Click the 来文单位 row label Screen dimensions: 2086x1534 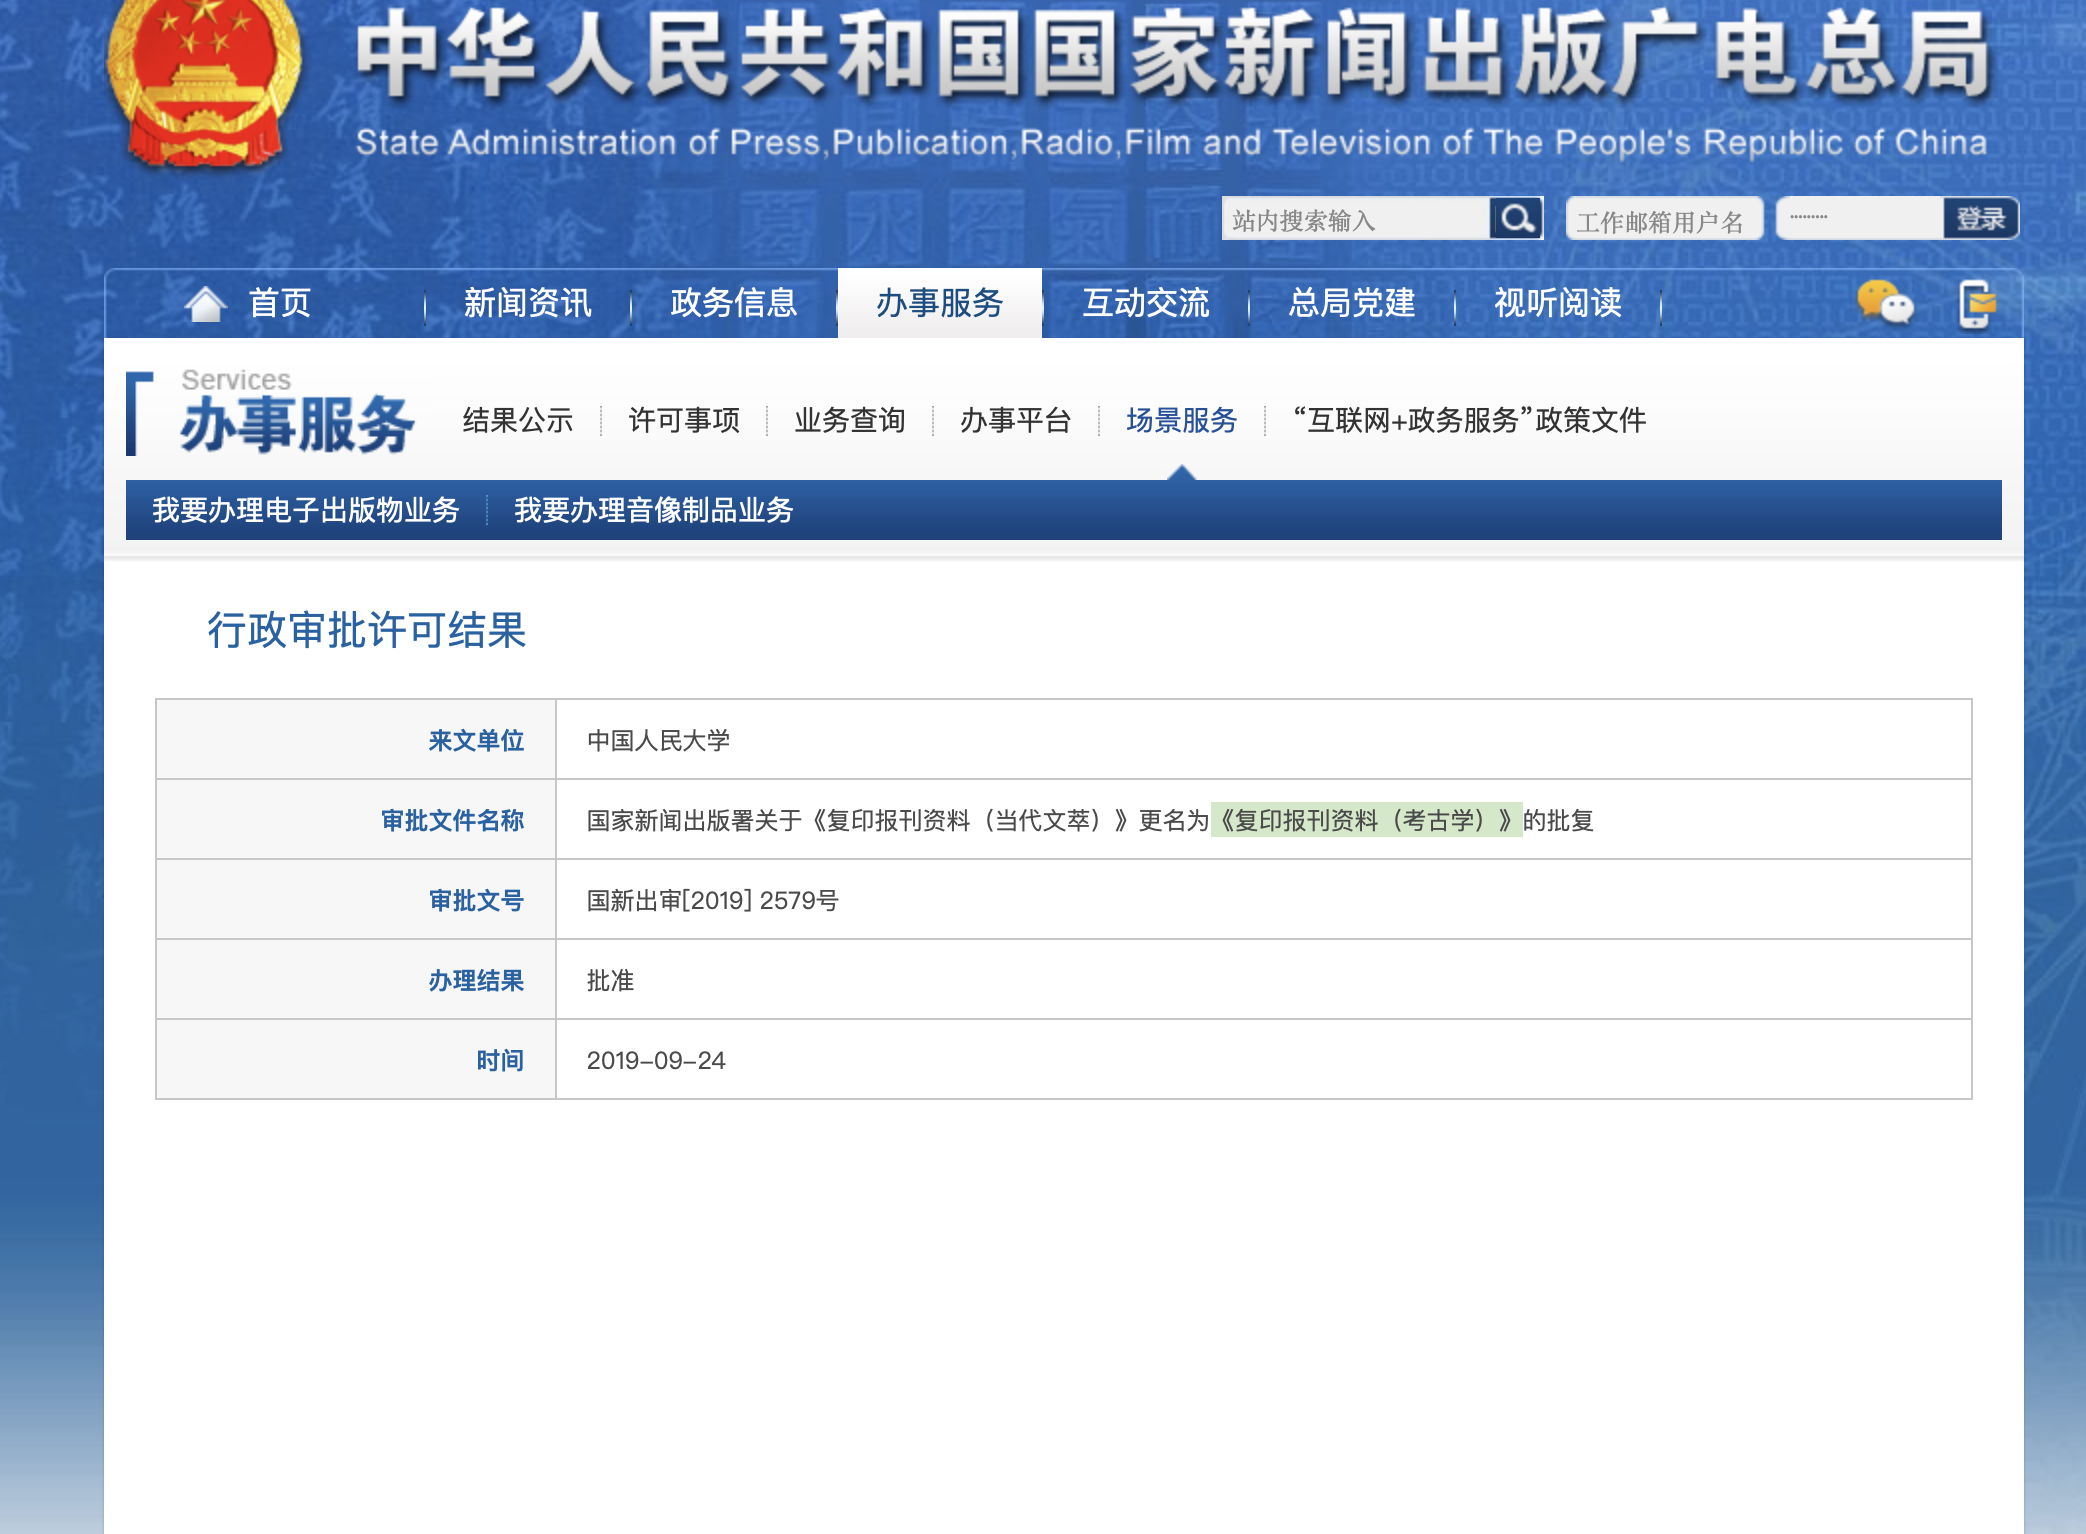[x=476, y=740]
